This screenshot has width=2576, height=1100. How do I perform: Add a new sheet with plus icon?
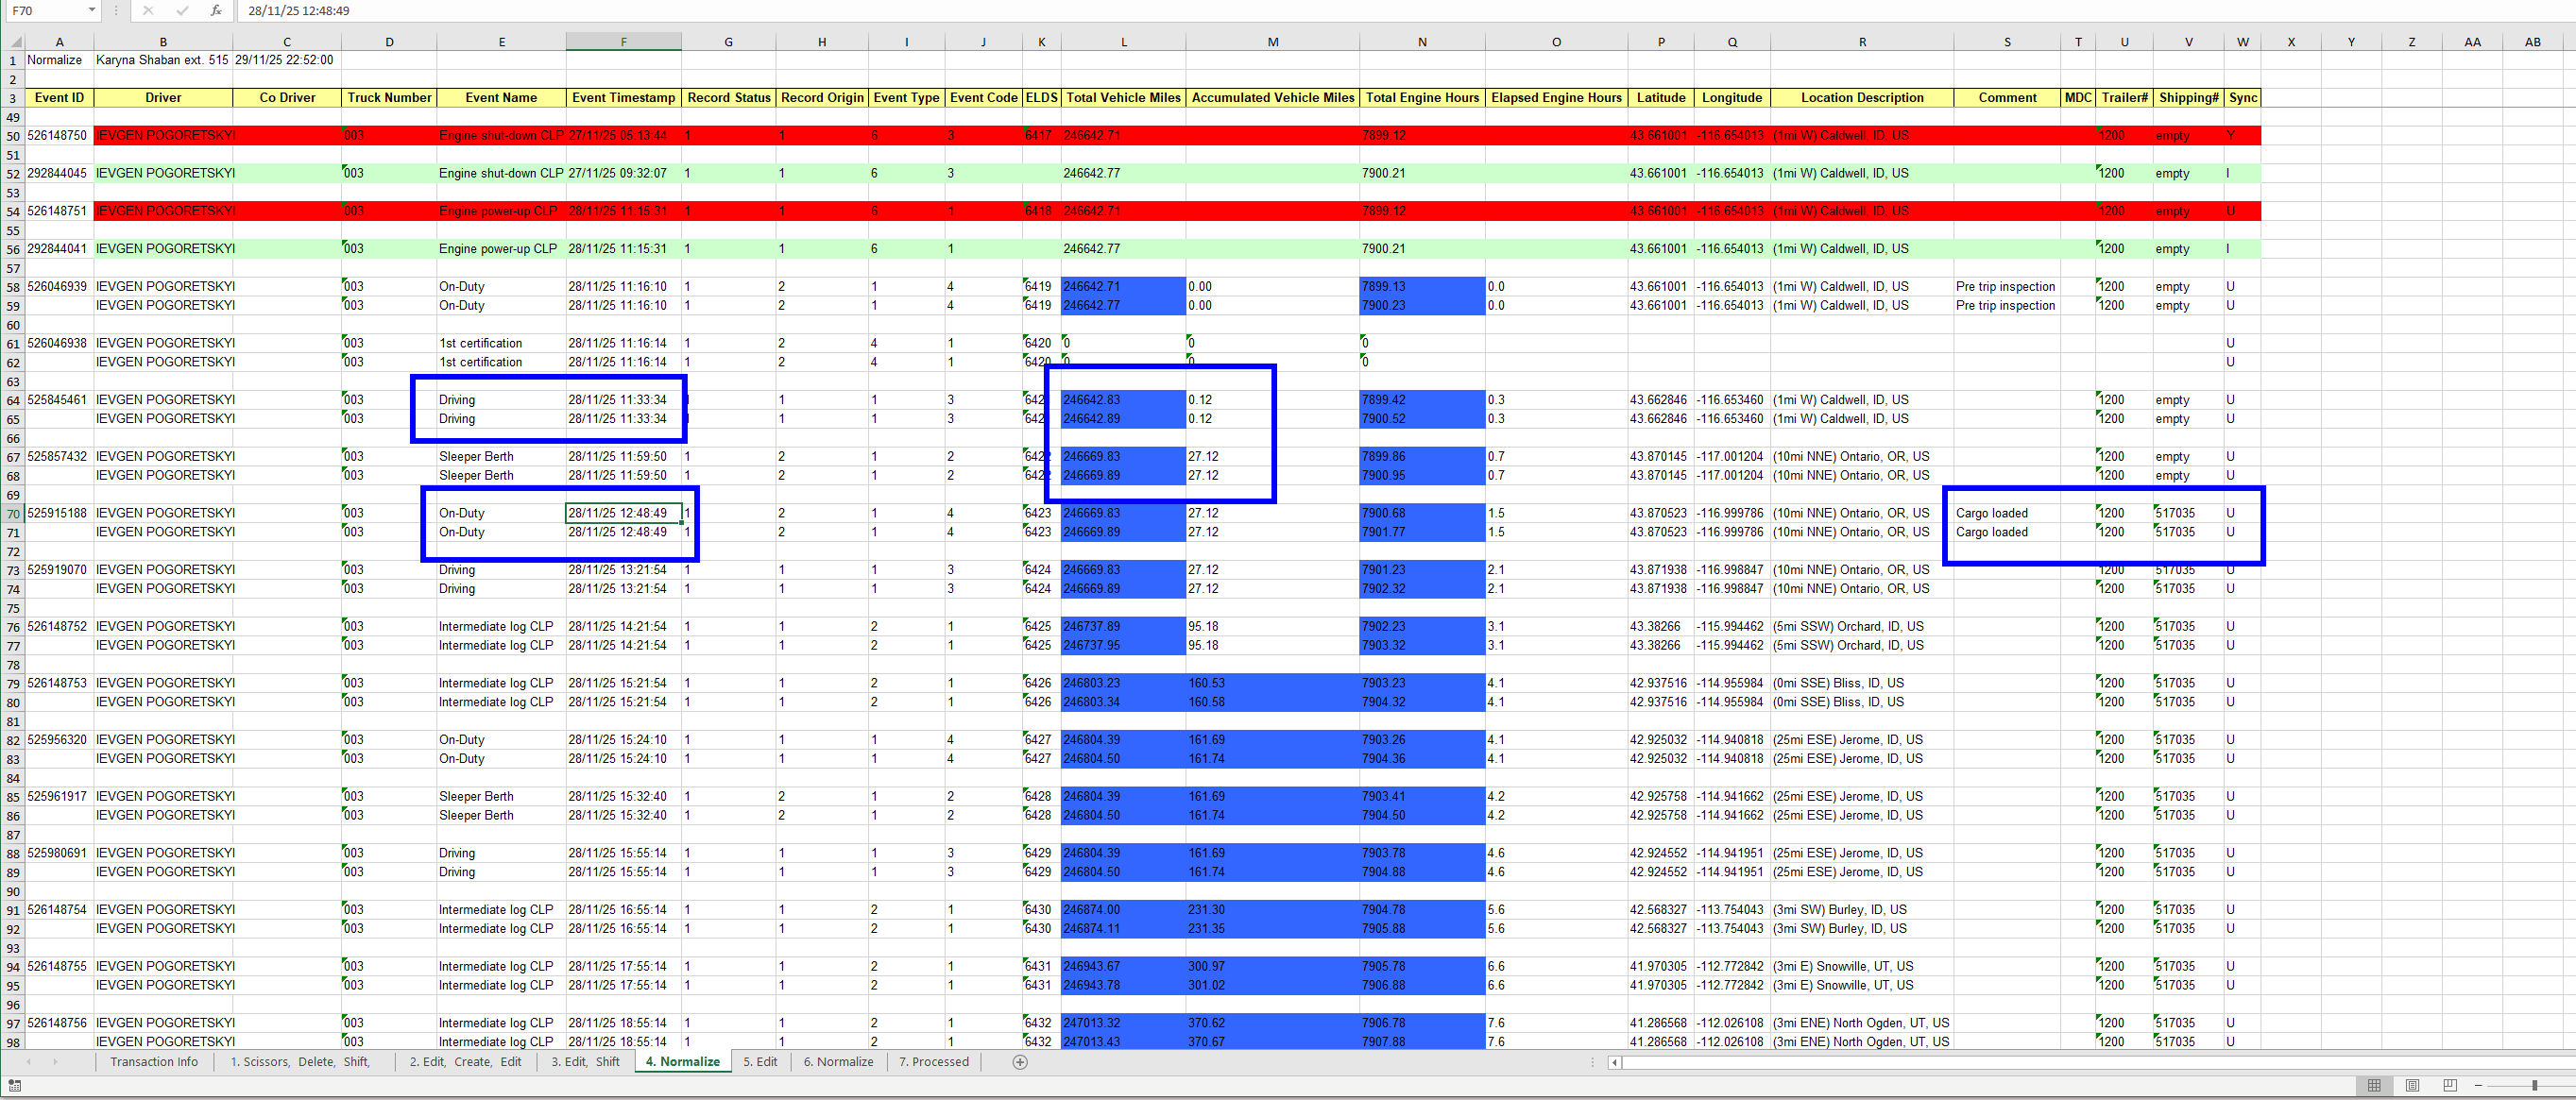[1020, 1062]
